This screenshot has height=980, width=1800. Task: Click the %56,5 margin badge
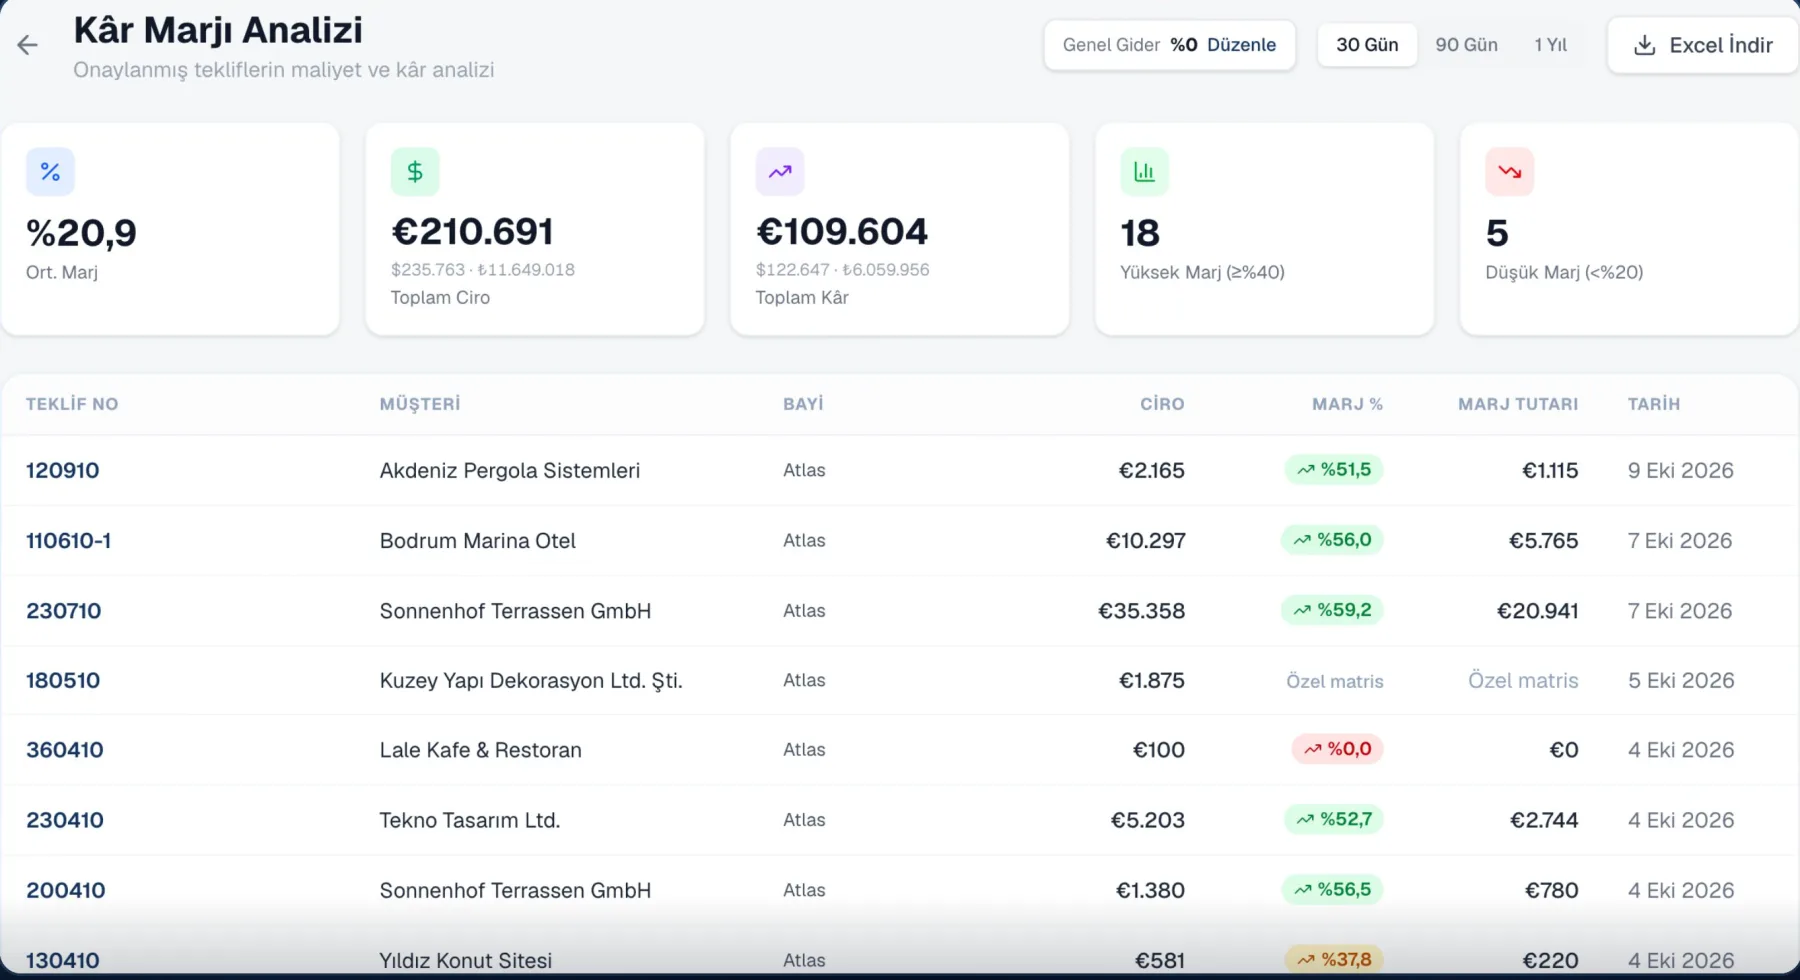(x=1332, y=889)
